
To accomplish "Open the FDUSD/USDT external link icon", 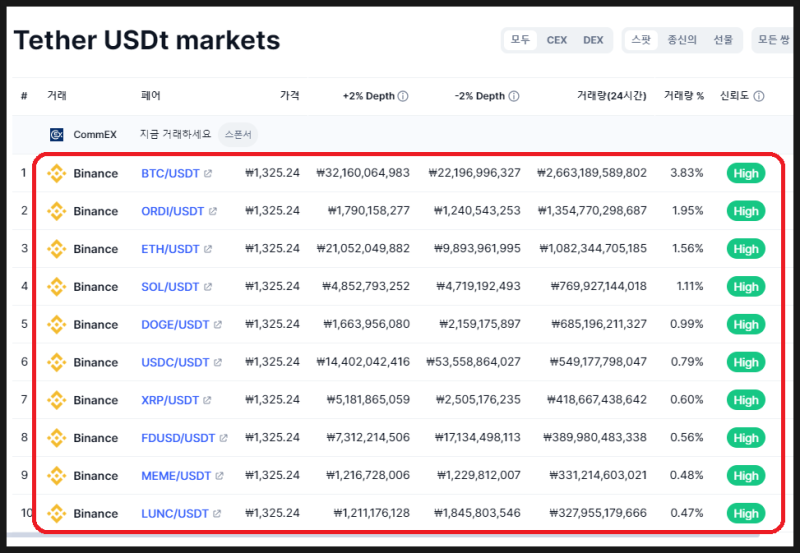I will coord(223,438).
